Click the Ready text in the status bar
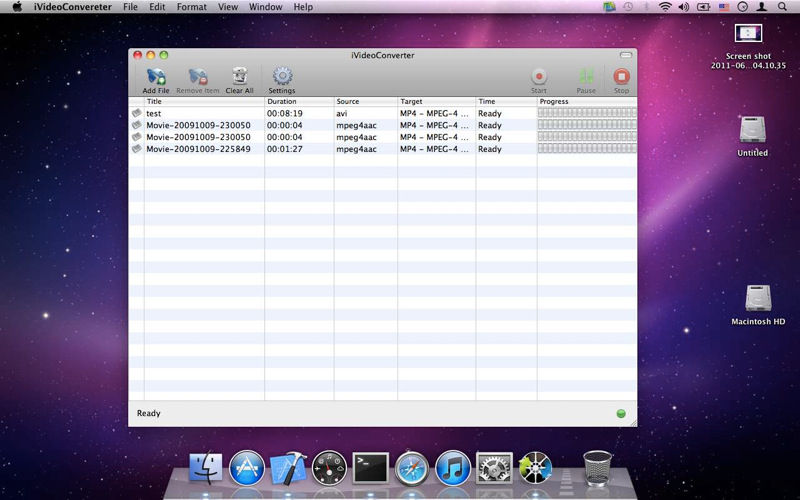This screenshot has width=800, height=500. (x=148, y=413)
